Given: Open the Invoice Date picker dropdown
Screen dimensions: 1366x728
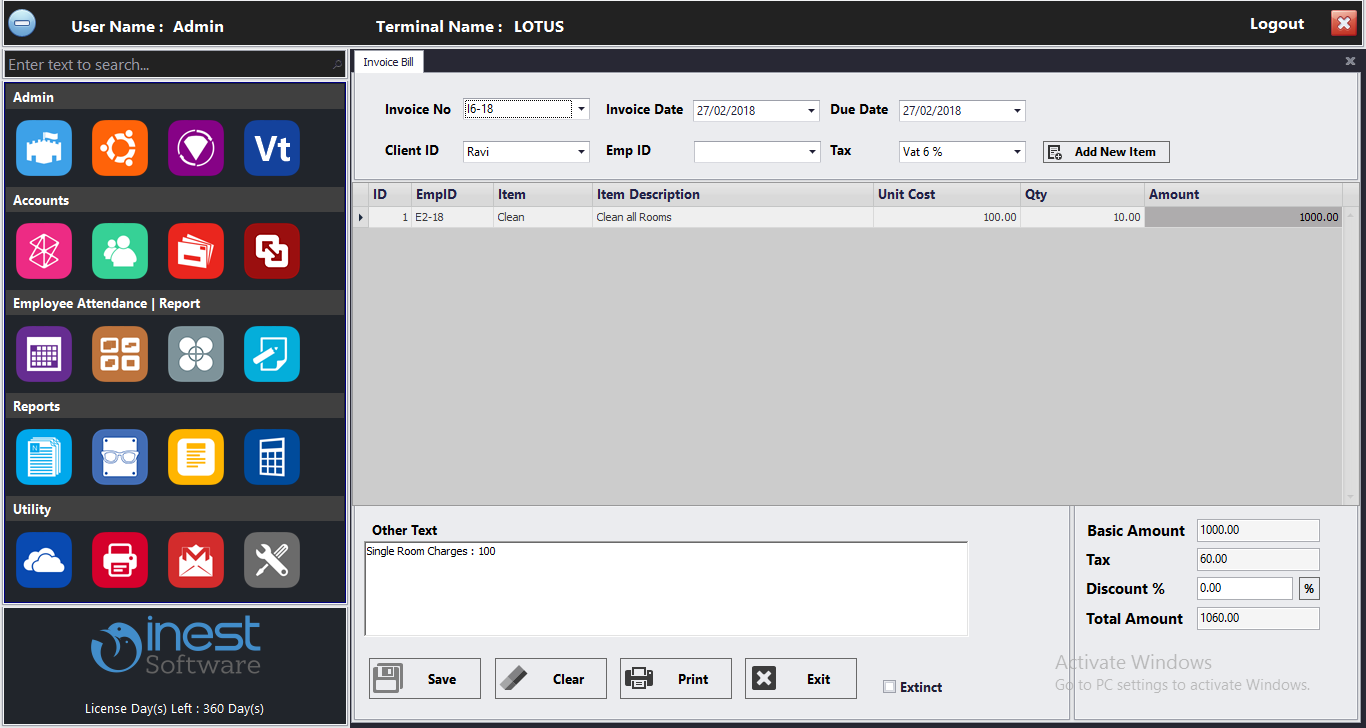Looking at the screenshot, I should 811,111.
